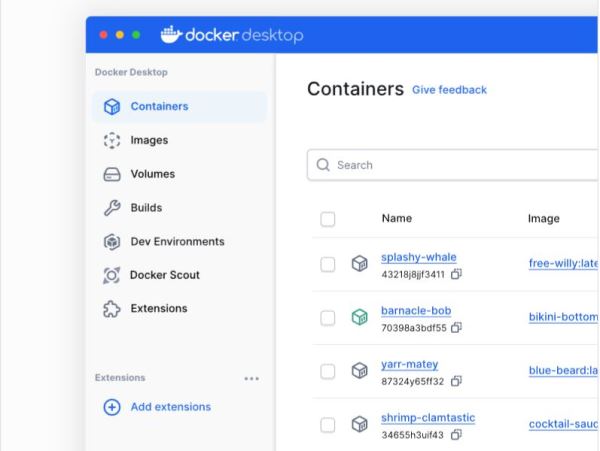Click the green barnacle-bob container icon
The height and width of the screenshot is (451, 600).
[x=359, y=318]
